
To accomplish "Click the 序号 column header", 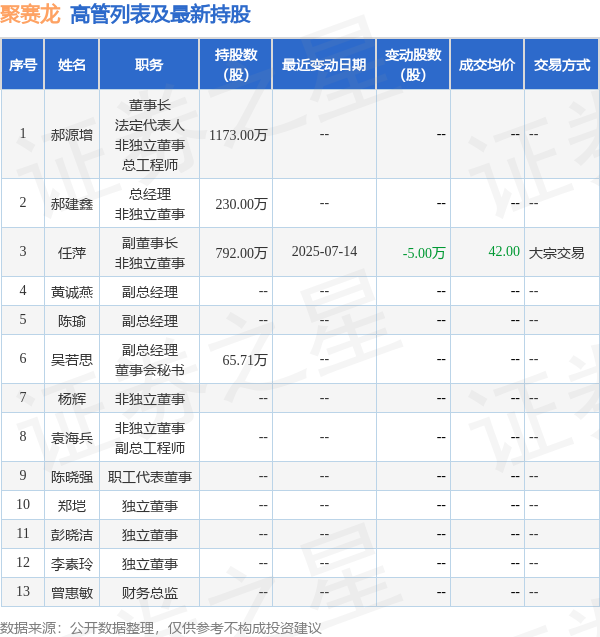I will point(23,65).
